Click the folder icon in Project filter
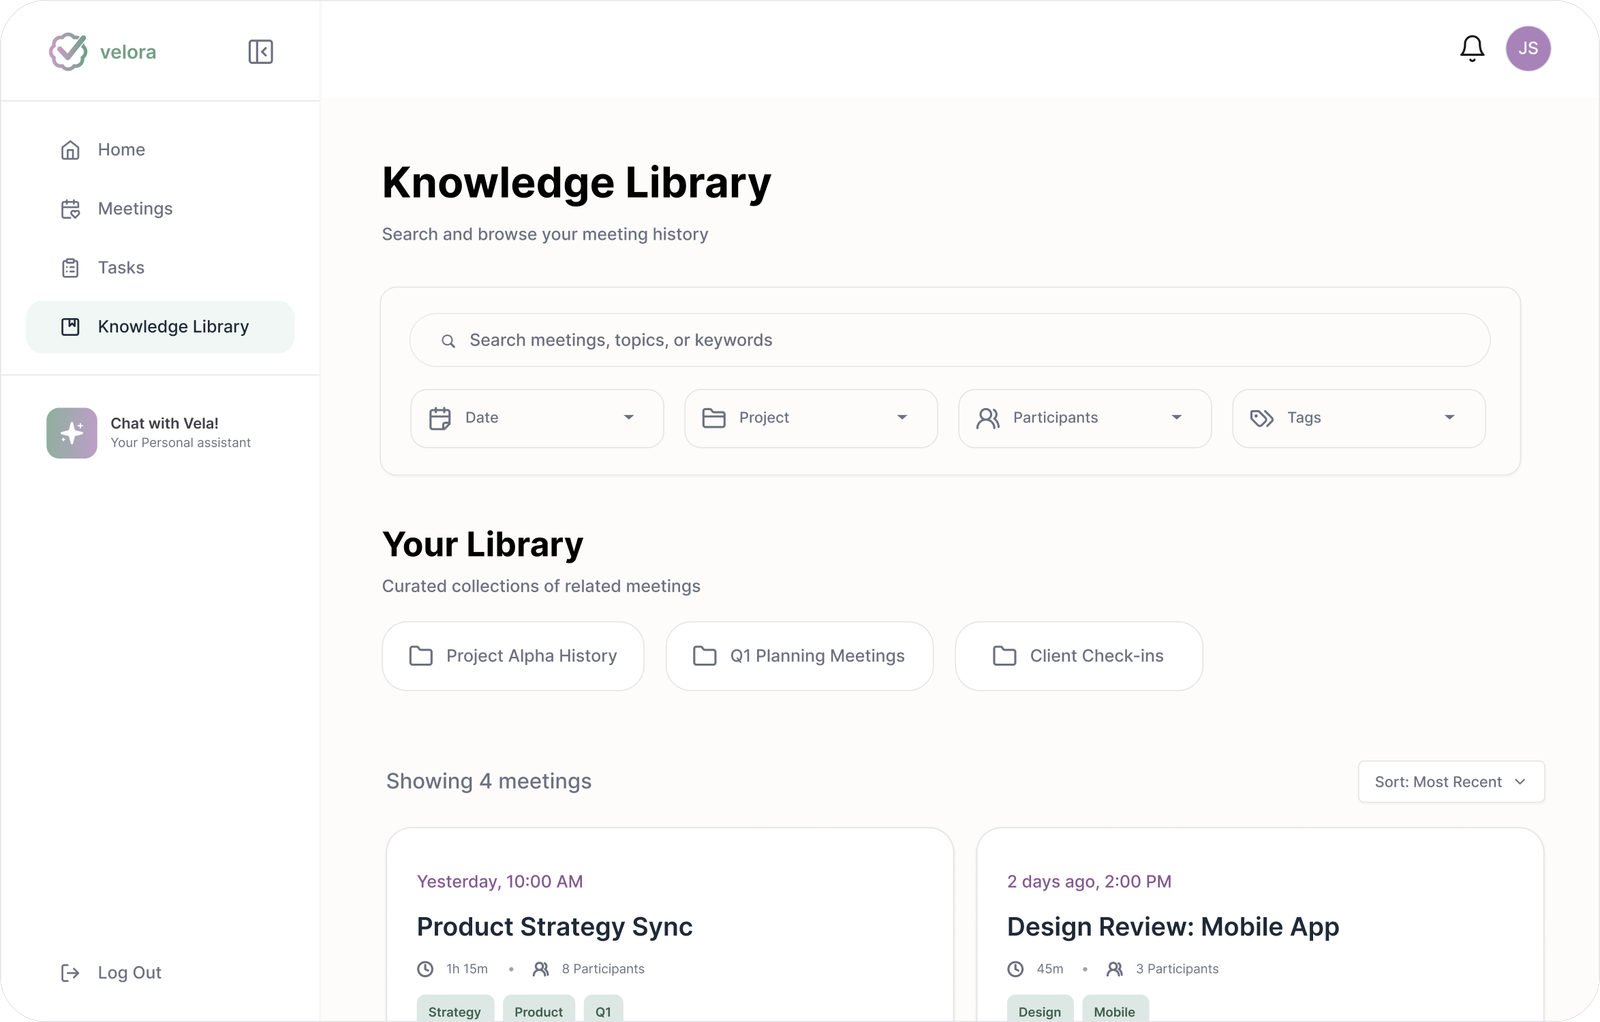The width and height of the screenshot is (1600, 1022). [714, 418]
